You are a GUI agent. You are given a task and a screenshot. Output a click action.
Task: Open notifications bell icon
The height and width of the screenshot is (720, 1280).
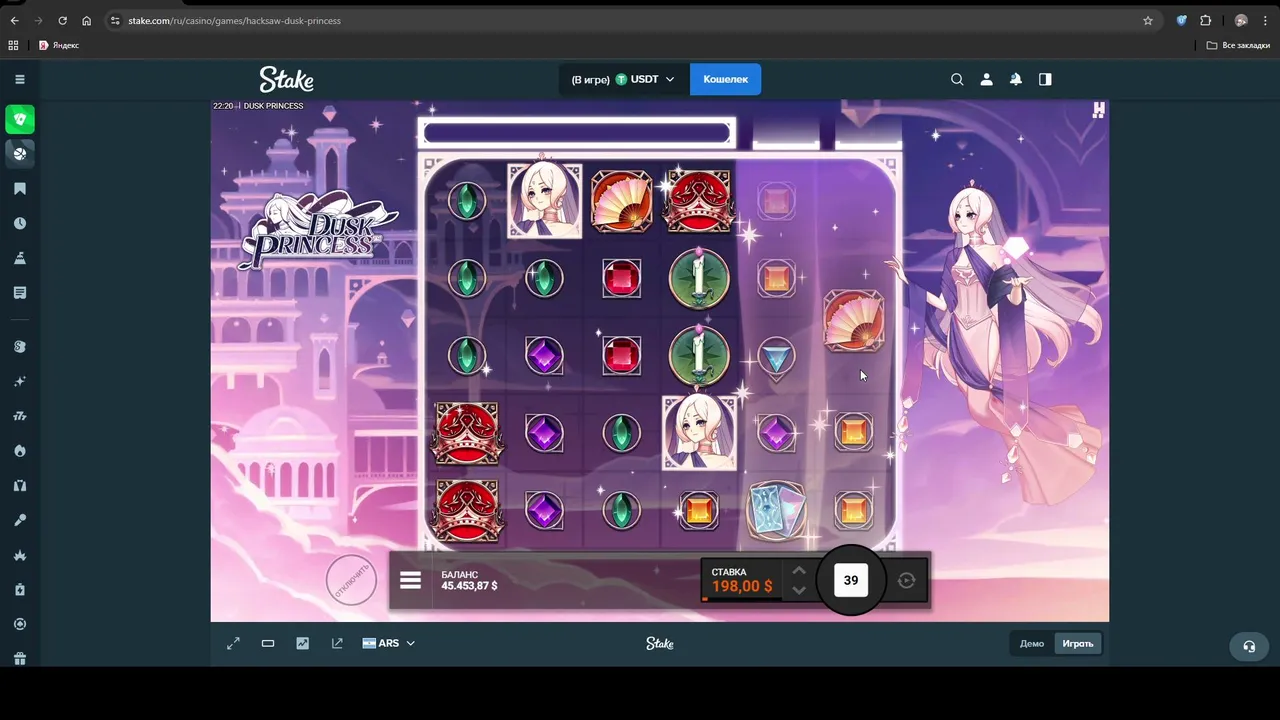[x=1016, y=79]
